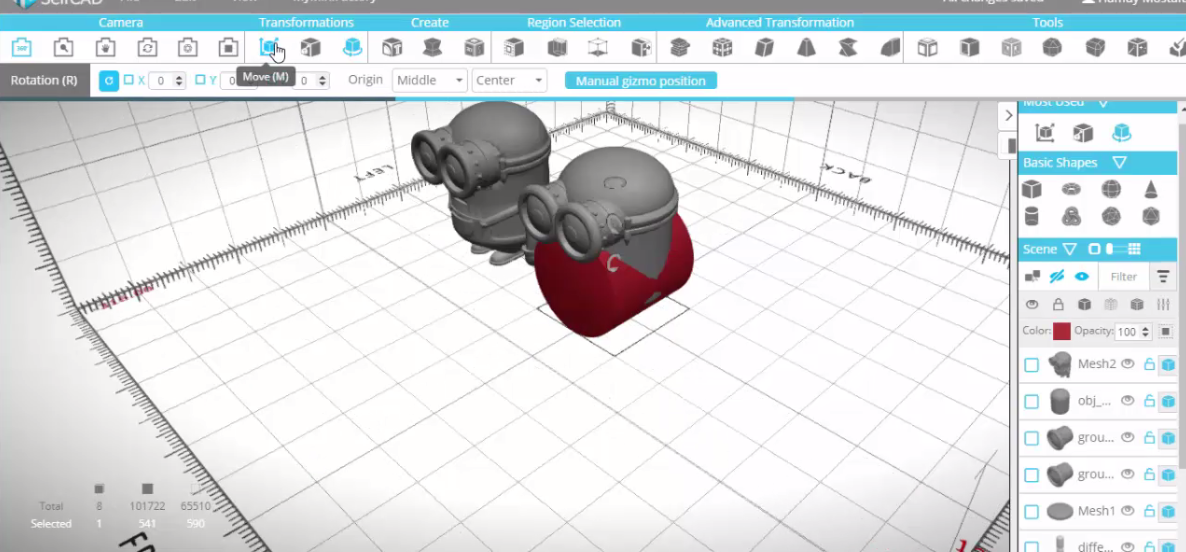Enable the X axis rotation checkbox
The width and height of the screenshot is (1186, 552).
click(129, 79)
